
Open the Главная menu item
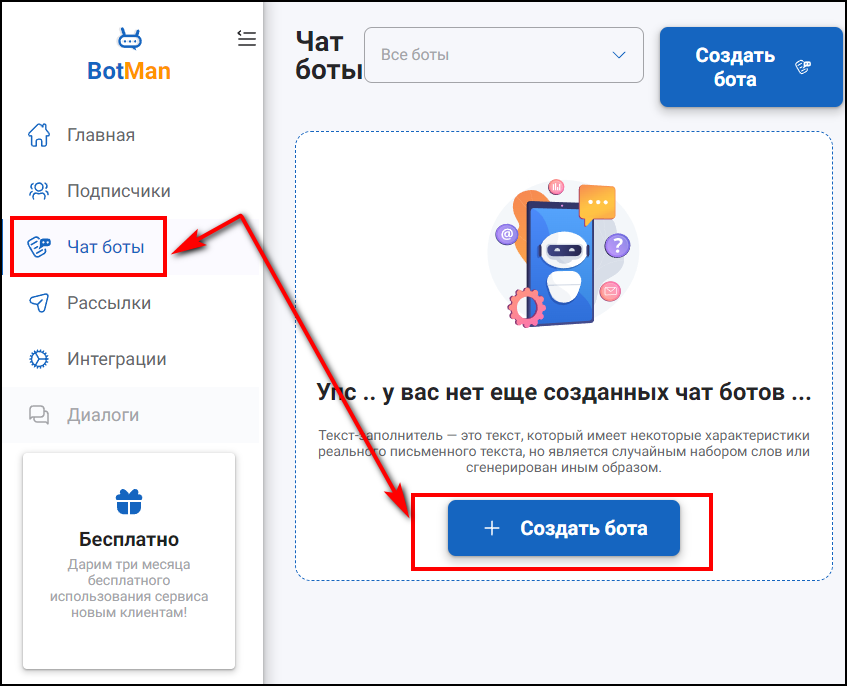131,135
